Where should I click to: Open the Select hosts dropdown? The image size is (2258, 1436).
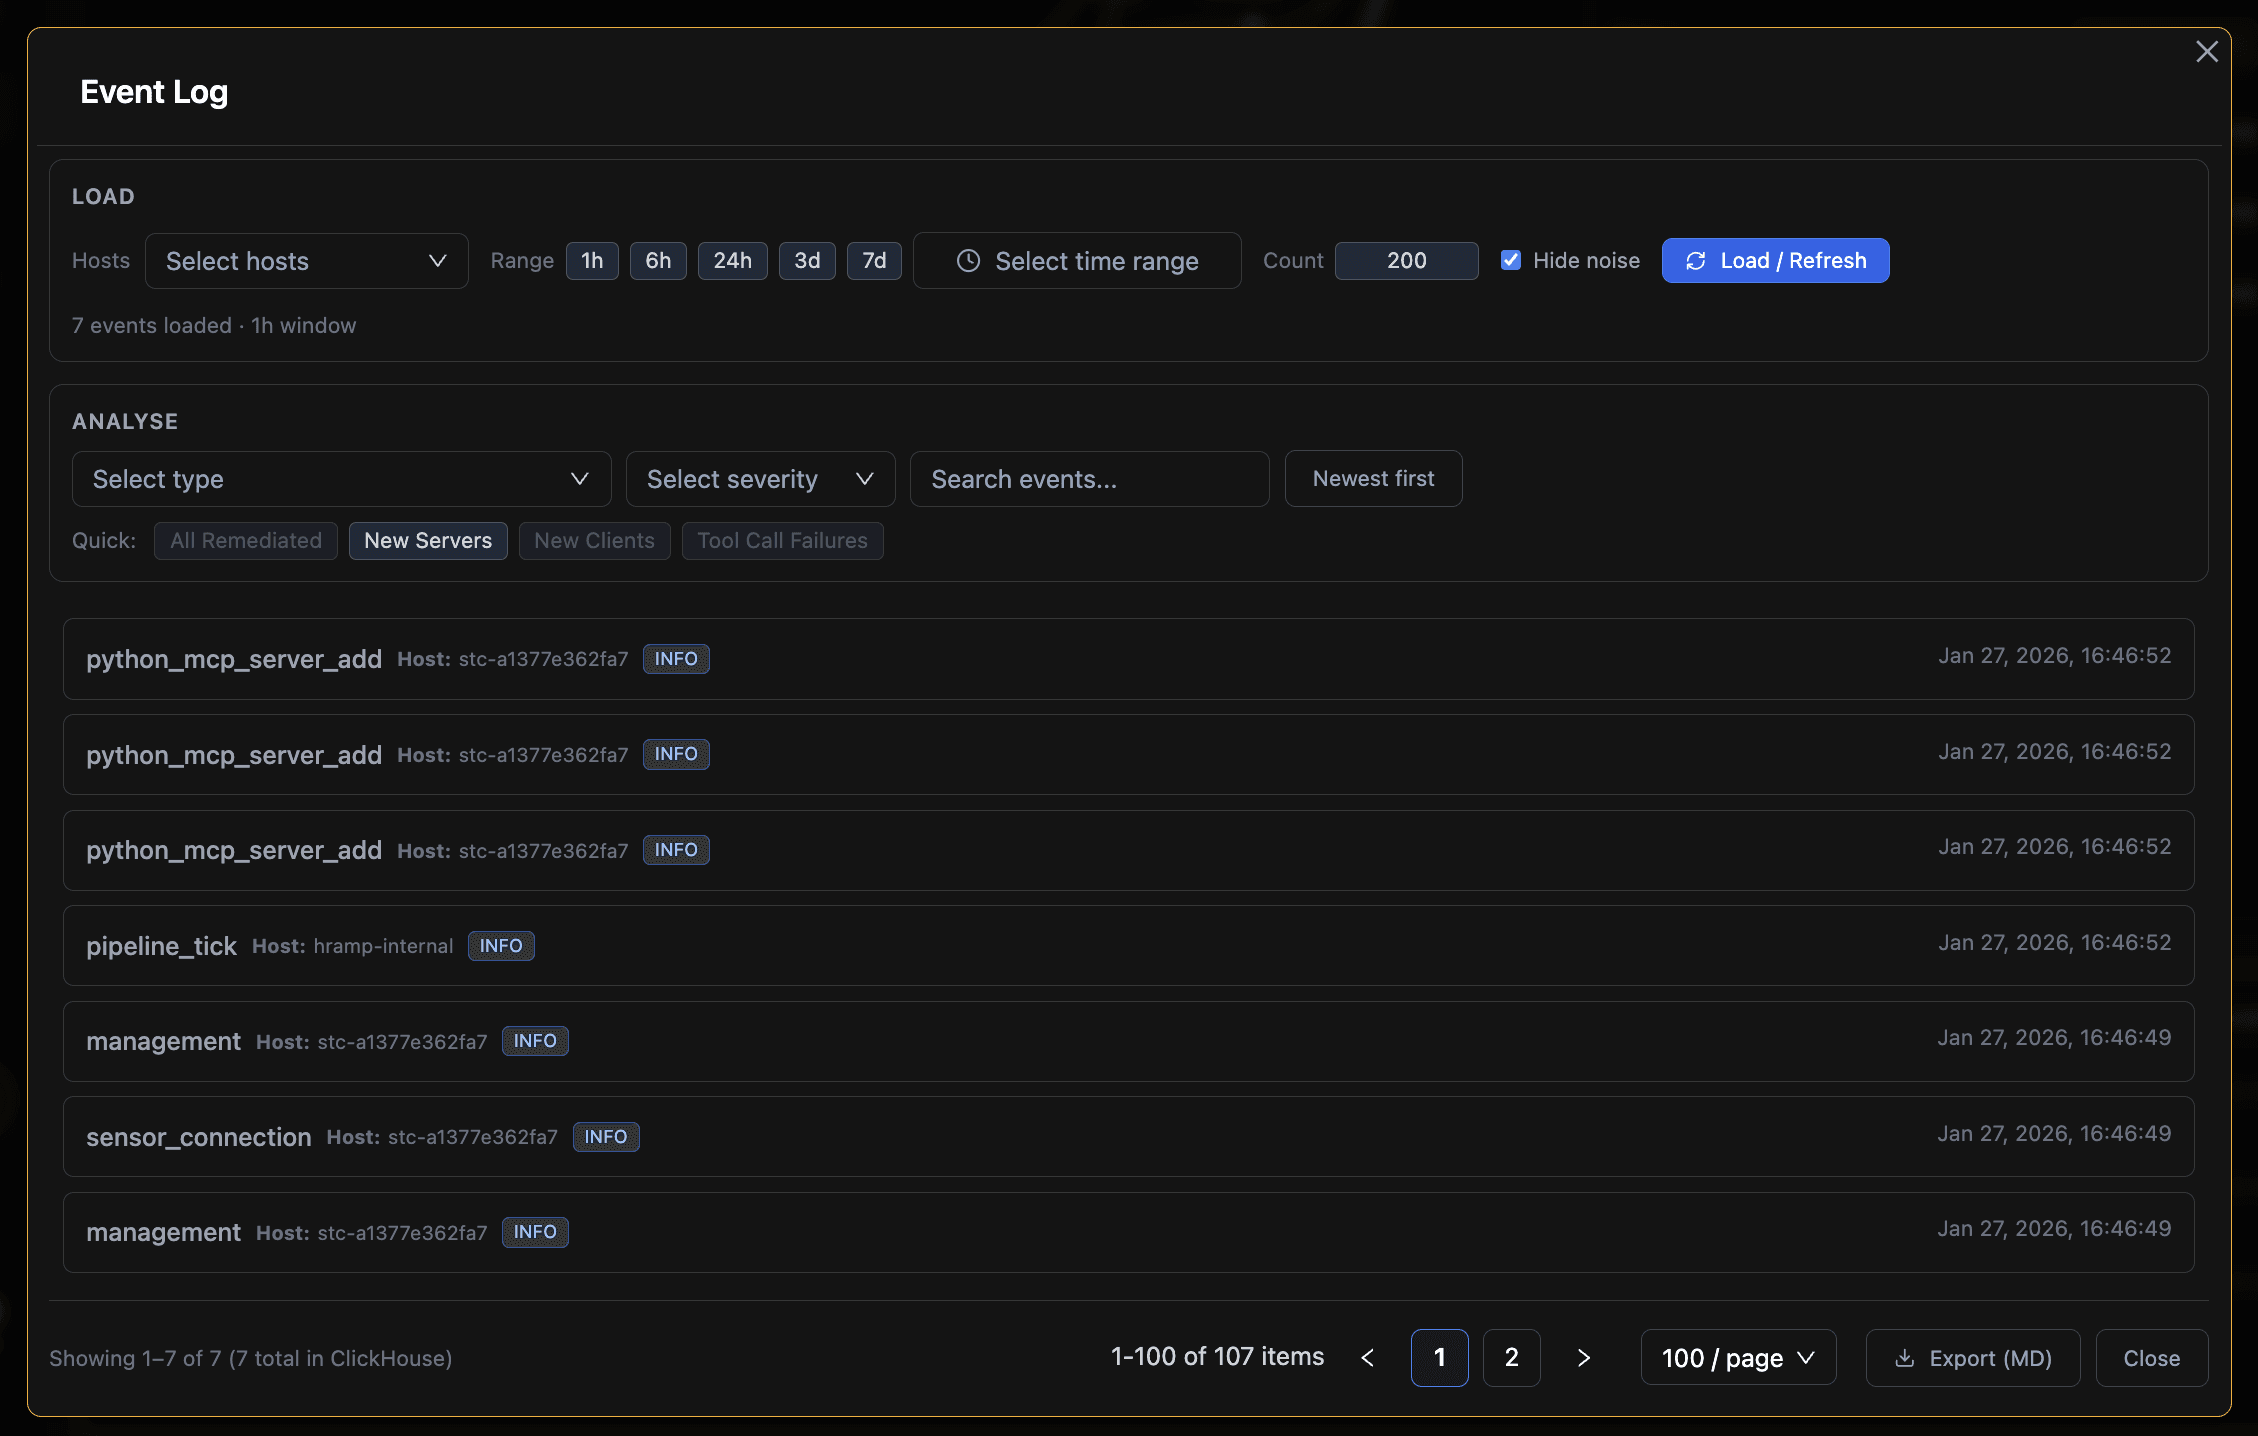pos(306,261)
